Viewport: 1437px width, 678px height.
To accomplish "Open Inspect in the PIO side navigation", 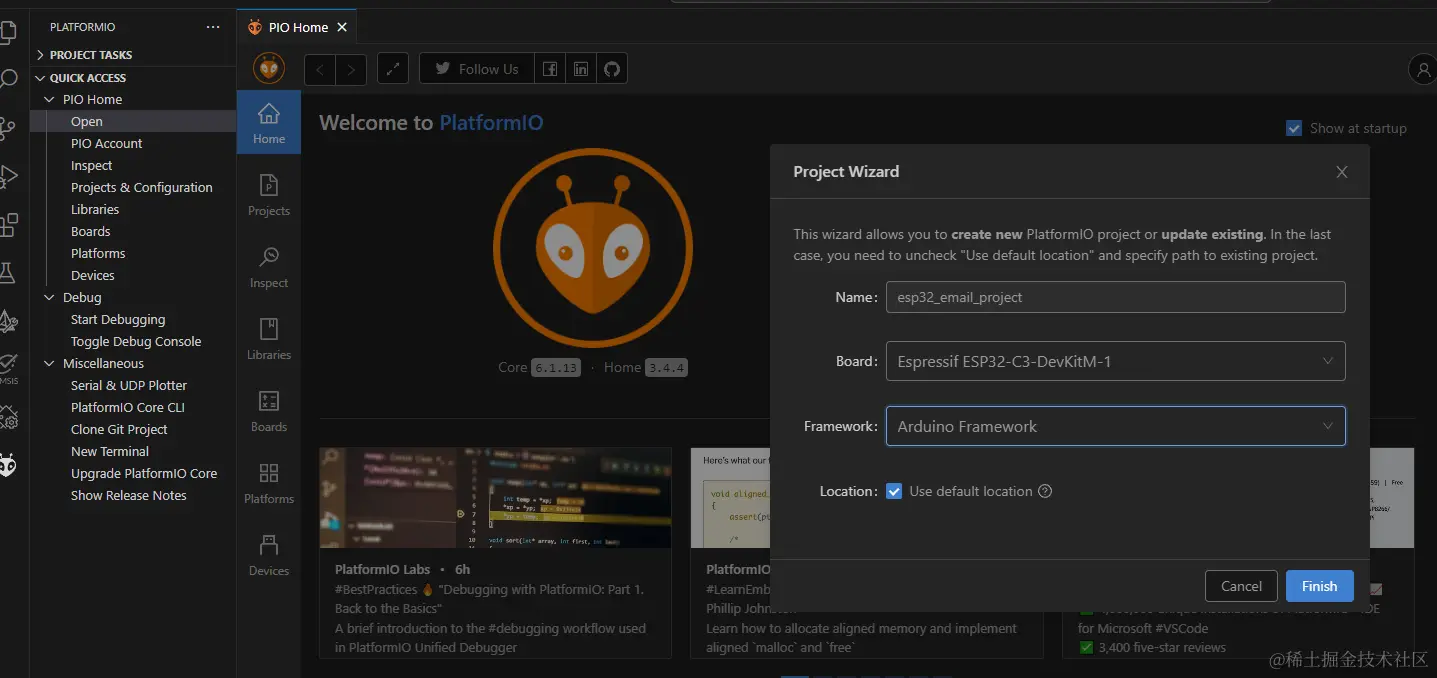I will tap(269, 267).
